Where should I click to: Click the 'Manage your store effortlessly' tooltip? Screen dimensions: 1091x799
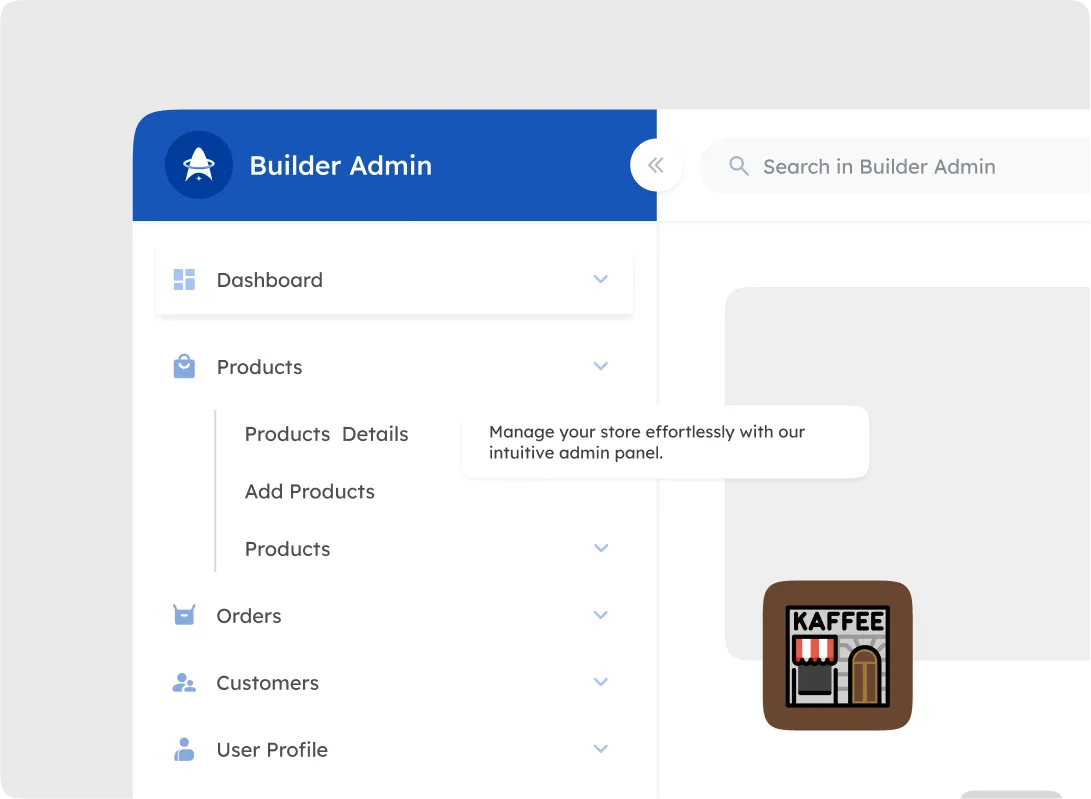click(665, 442)
